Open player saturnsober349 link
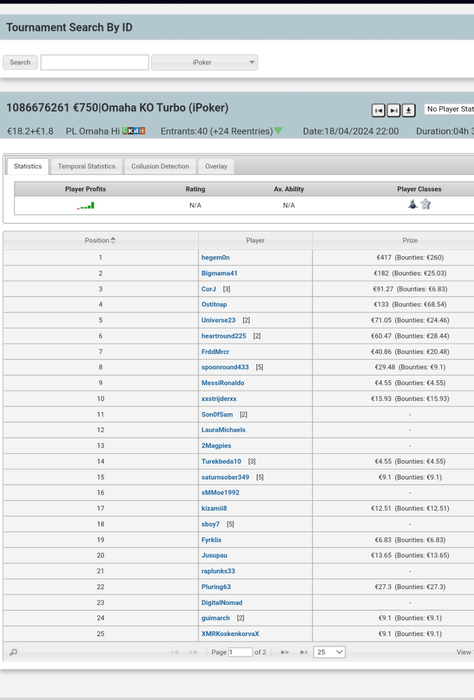Image resolution: width=474 pixels, height=700 pixels. click(x=225, y=477)
